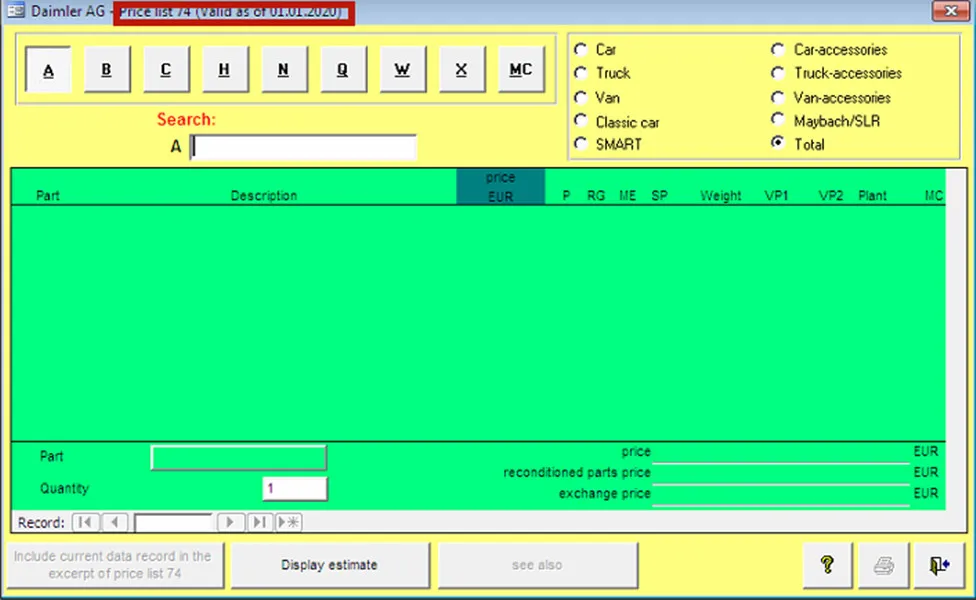Click the RG column header
The width and height of the screenshot is (976, 600).
596,195
